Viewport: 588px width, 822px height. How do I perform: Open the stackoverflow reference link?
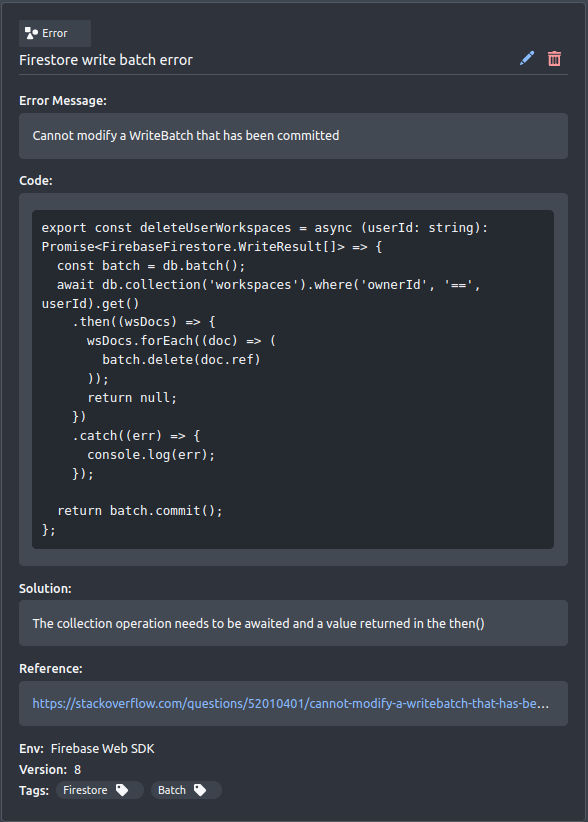291,703
